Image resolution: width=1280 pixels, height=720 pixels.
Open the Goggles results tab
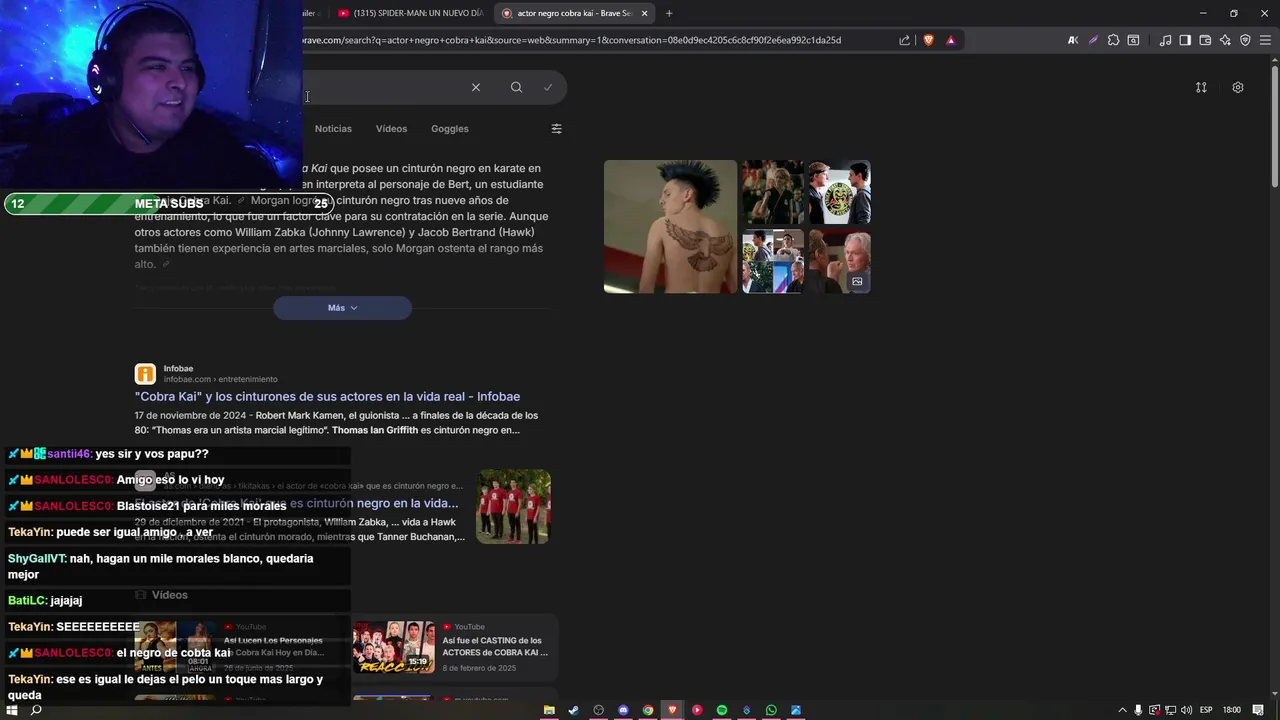(x=449, y=128)
